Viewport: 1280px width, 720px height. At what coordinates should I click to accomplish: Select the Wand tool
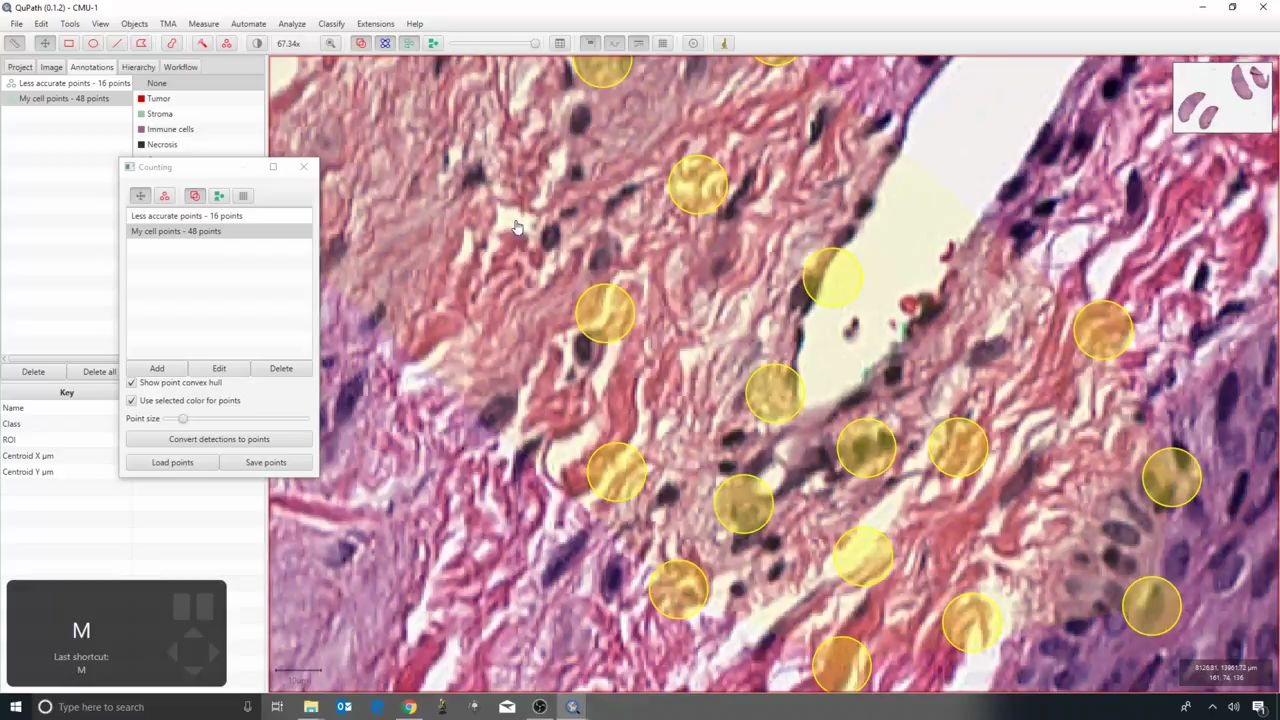(x=202, y=43)
